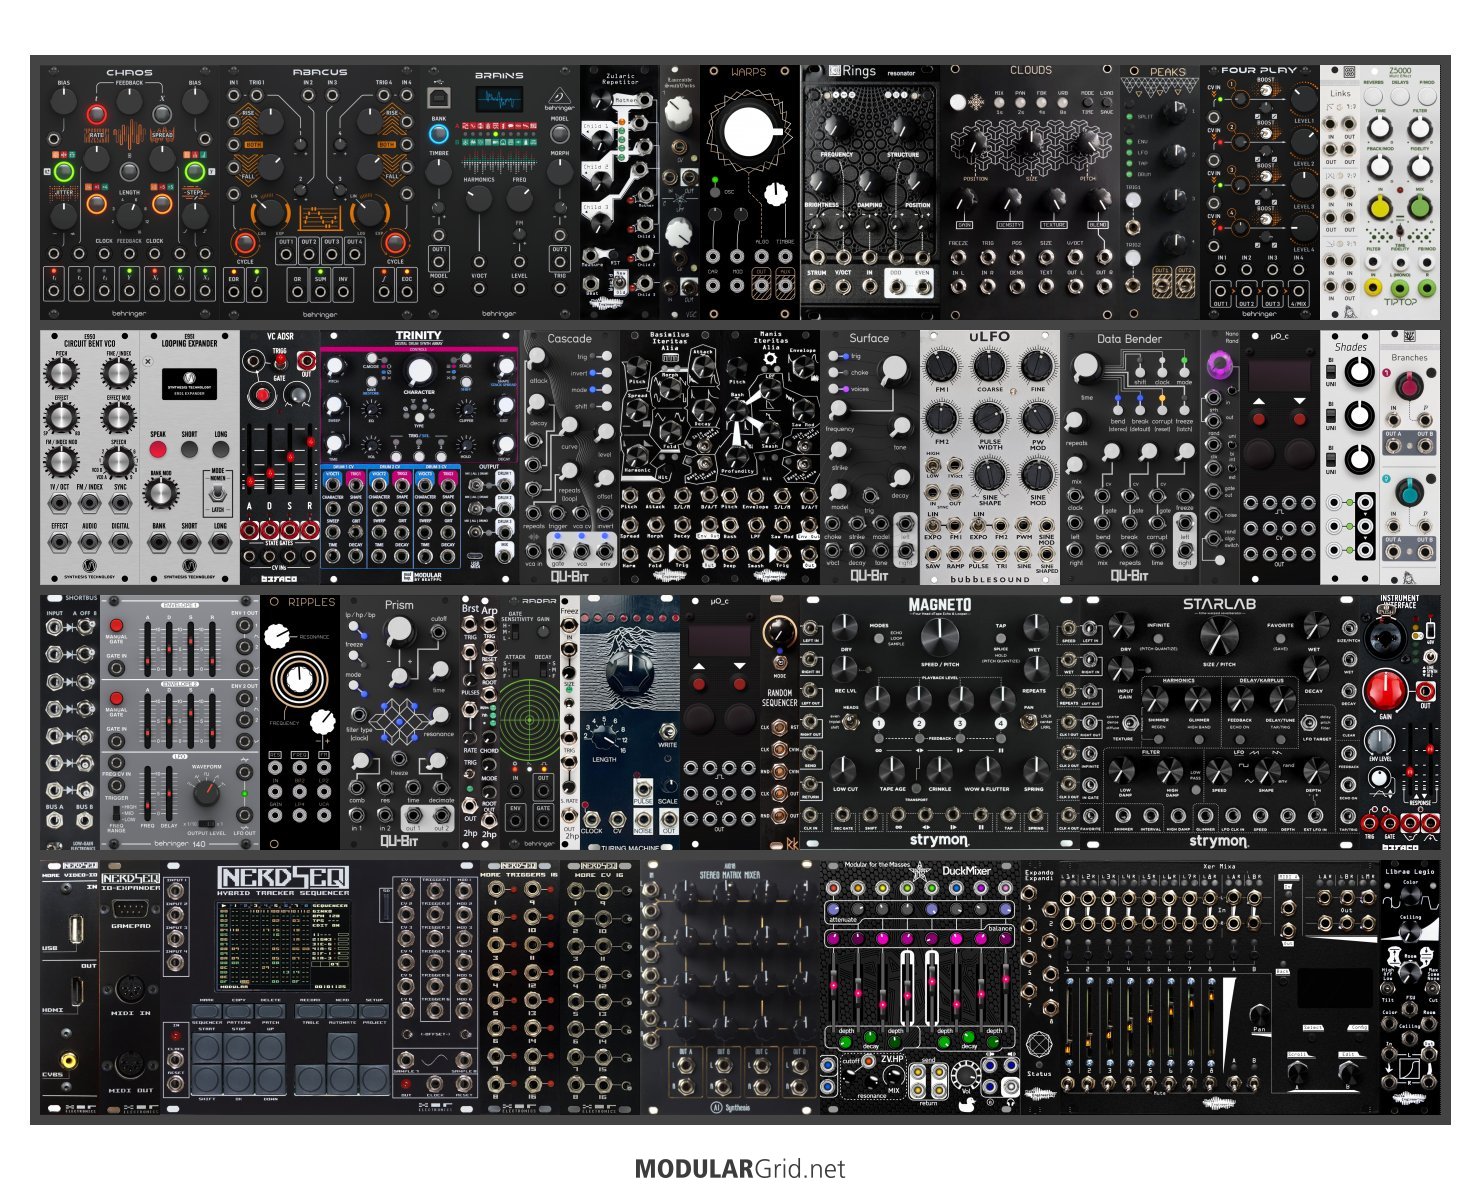The height and width of the screenshot is (1190, 1481).
Task: Flip the Mode Momentary/Latch switch on Looping Expander
Action: (x=218, y=492)
